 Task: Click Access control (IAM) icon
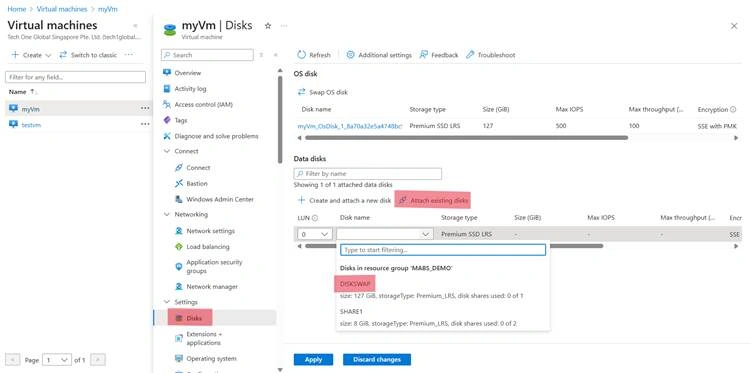coord(167,104)
